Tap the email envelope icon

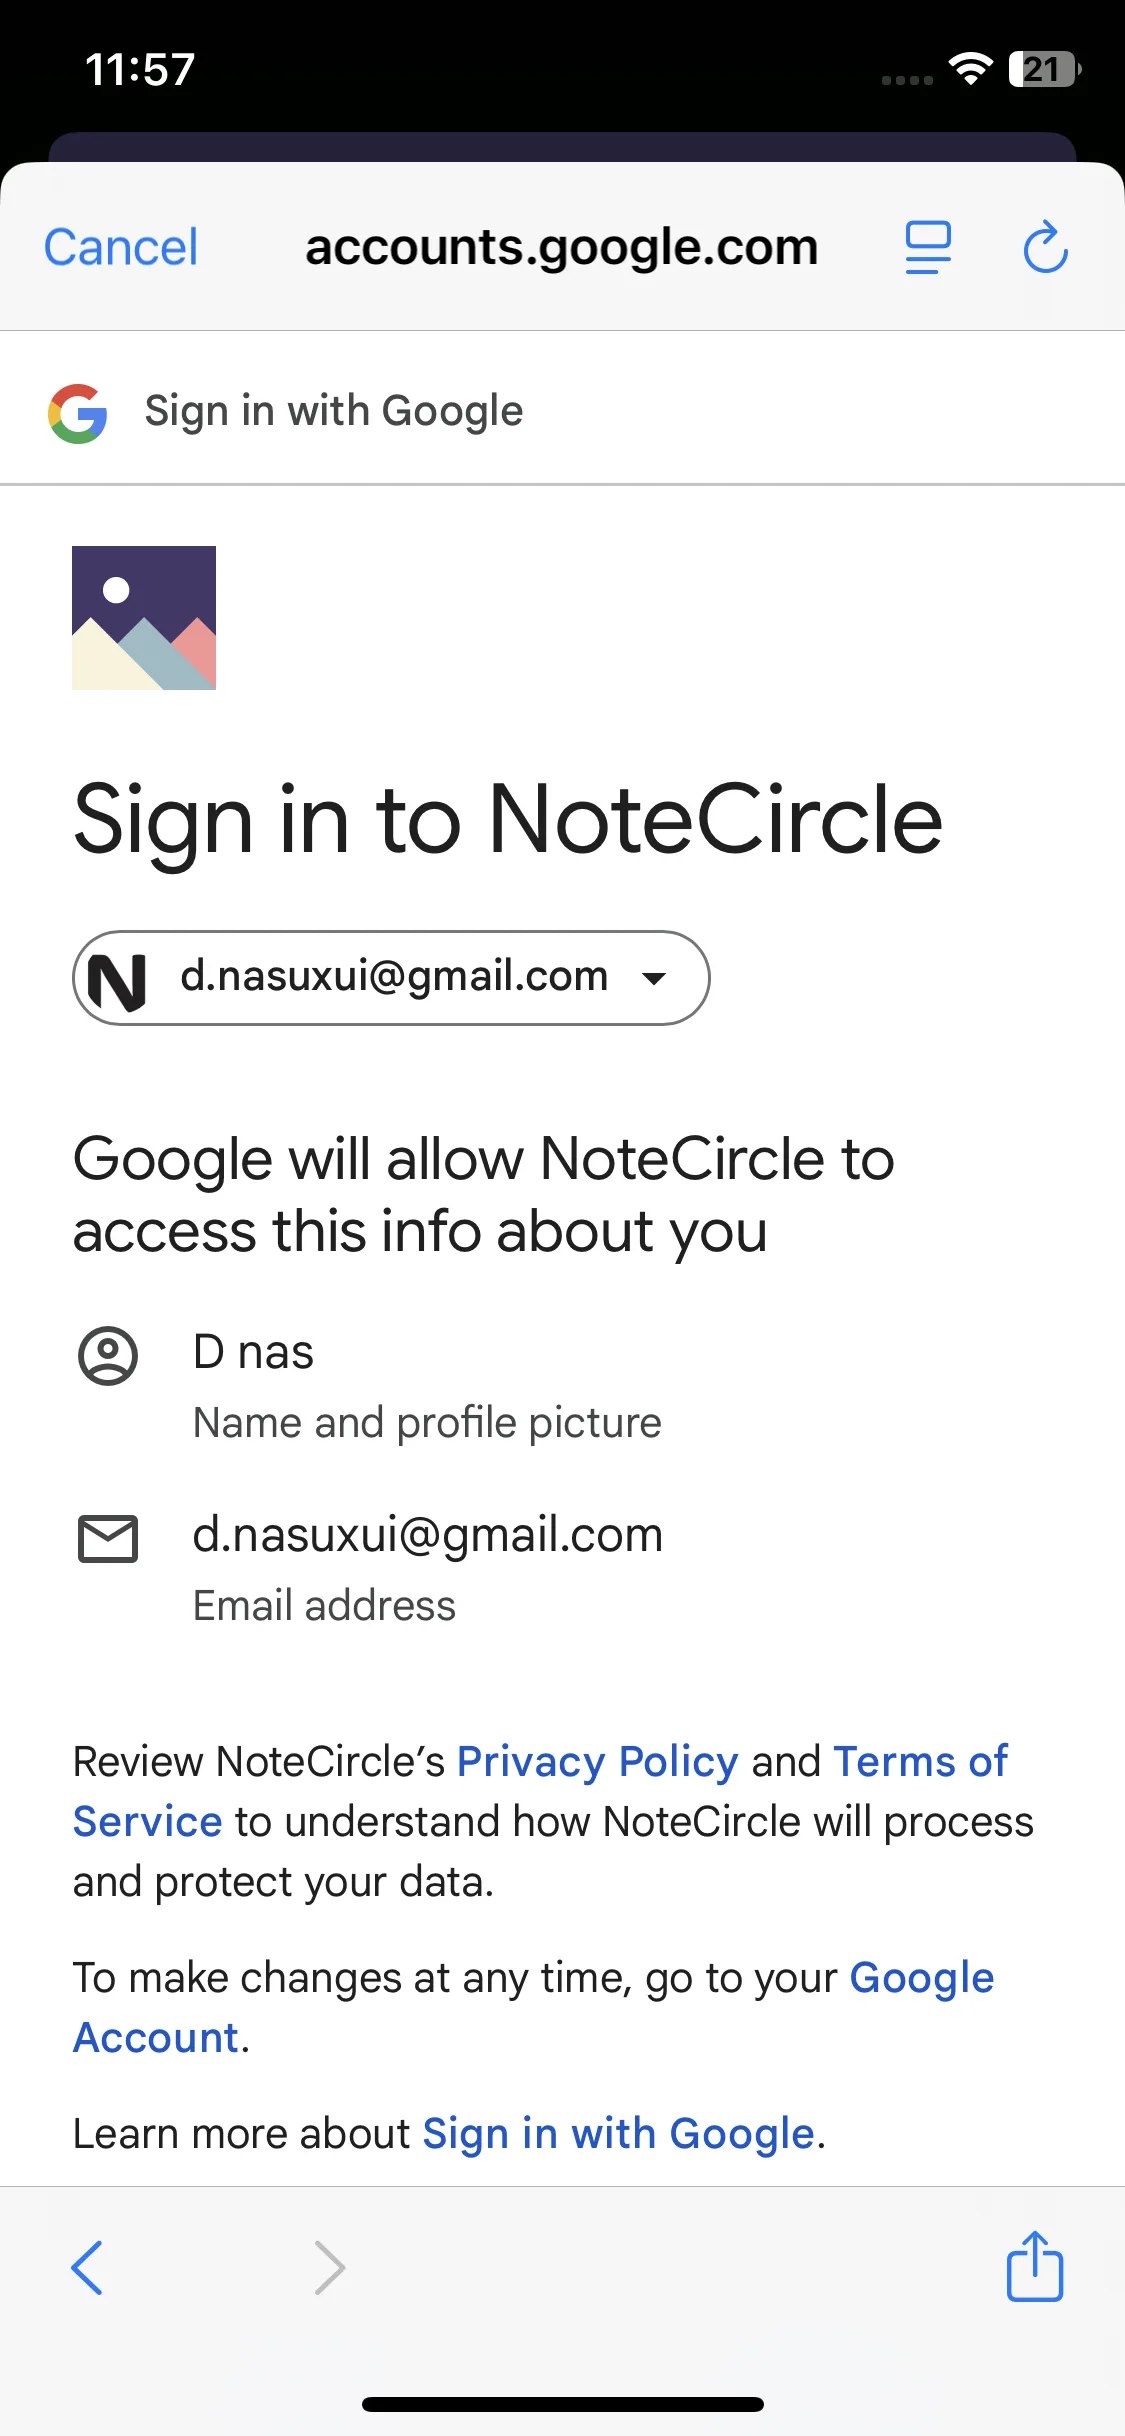108,1538
